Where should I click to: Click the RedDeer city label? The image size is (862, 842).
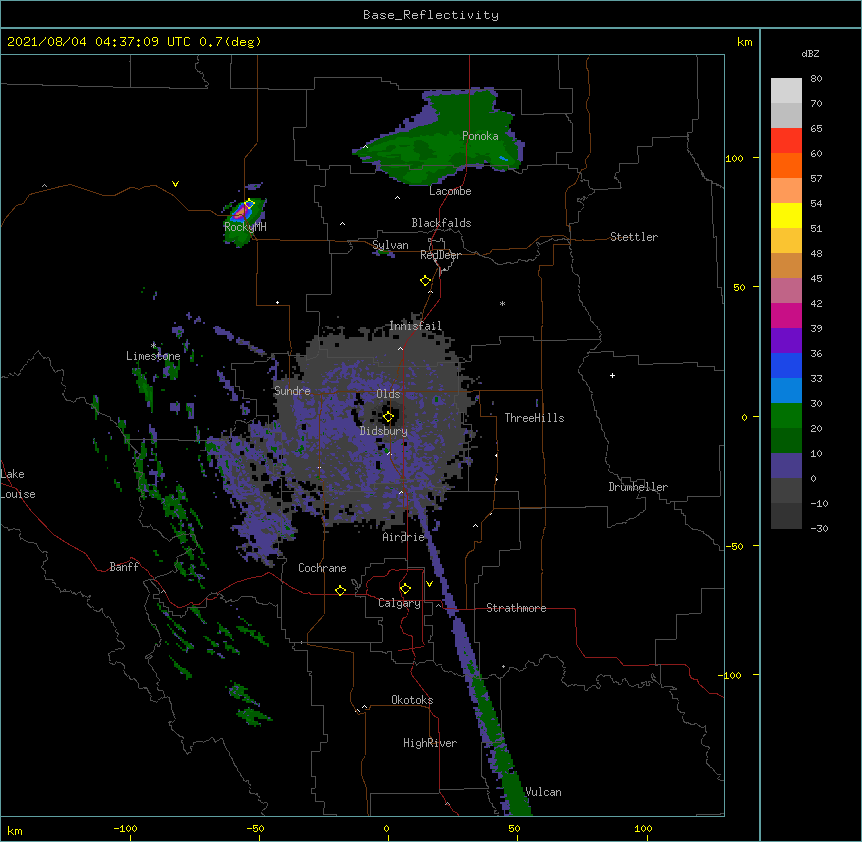[440, 255]
